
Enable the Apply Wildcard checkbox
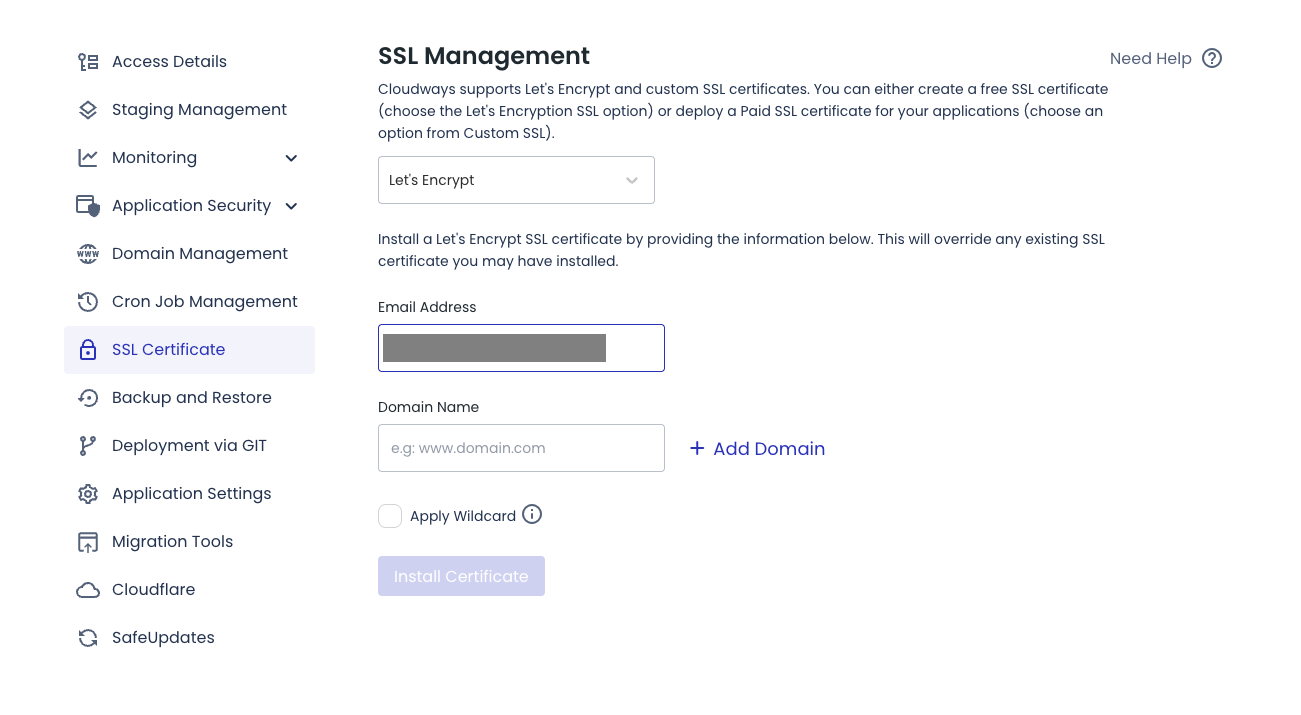pyautogui.click(x=390, y=516)
